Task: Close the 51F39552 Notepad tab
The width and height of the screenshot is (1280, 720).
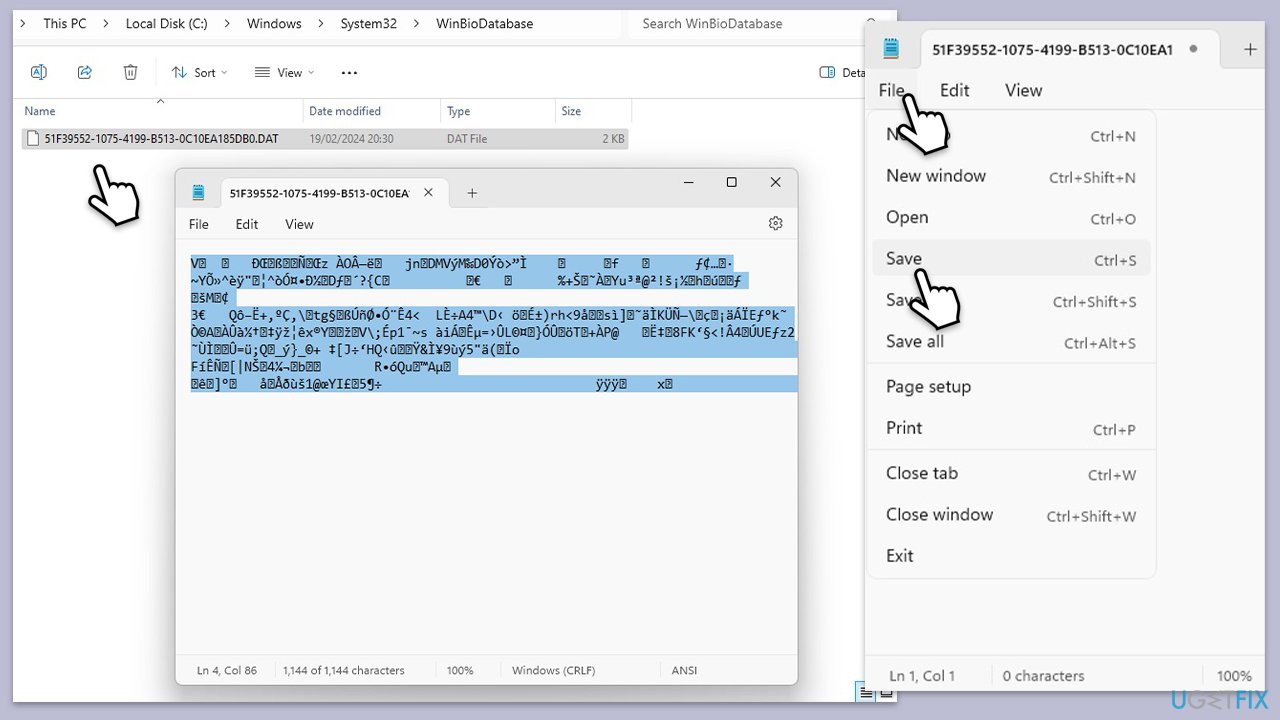Action: (429, 193)
